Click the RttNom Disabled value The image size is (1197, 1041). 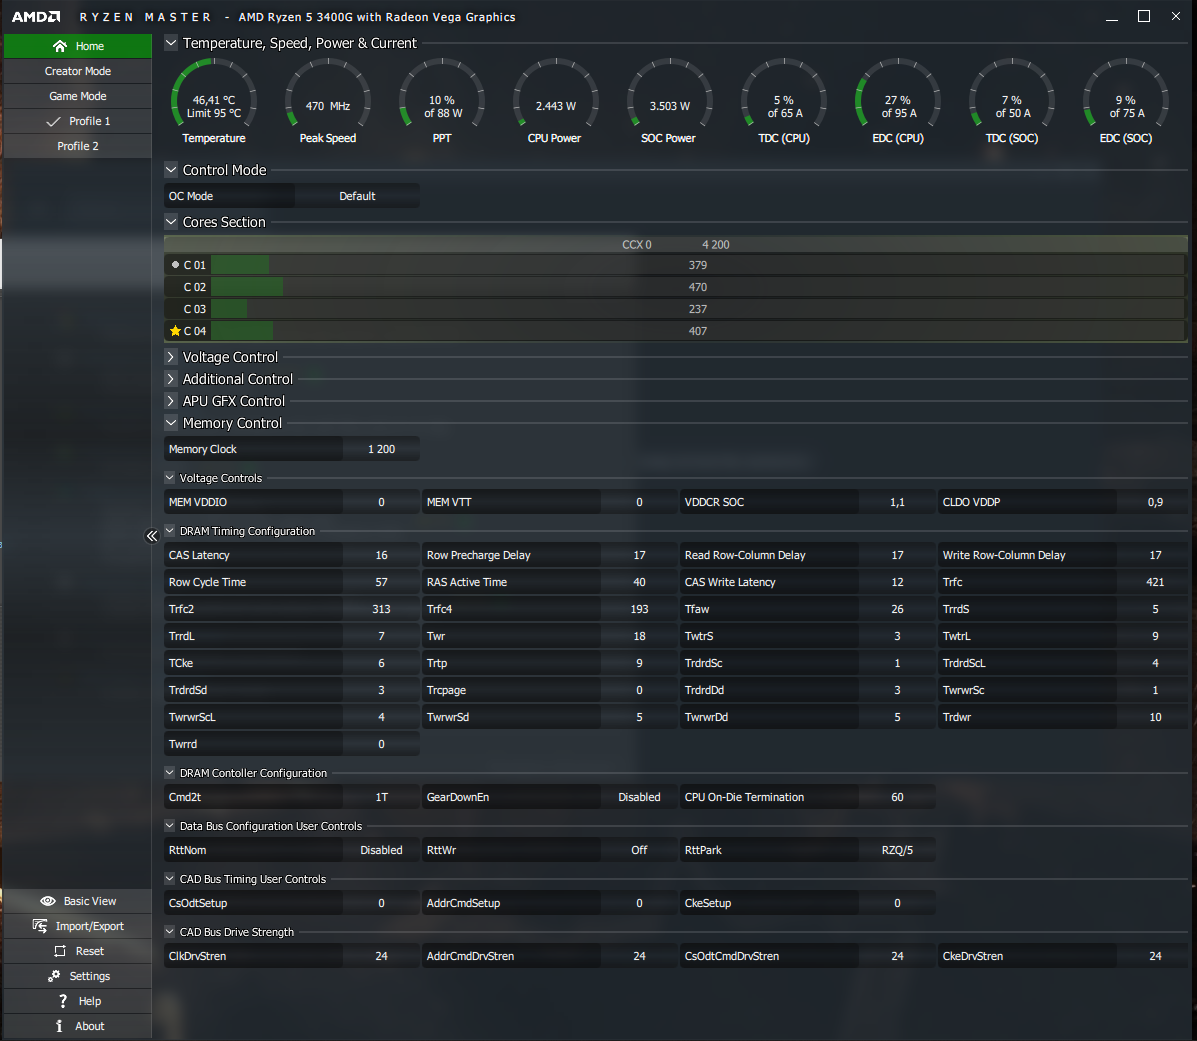(x=381, y=850)
